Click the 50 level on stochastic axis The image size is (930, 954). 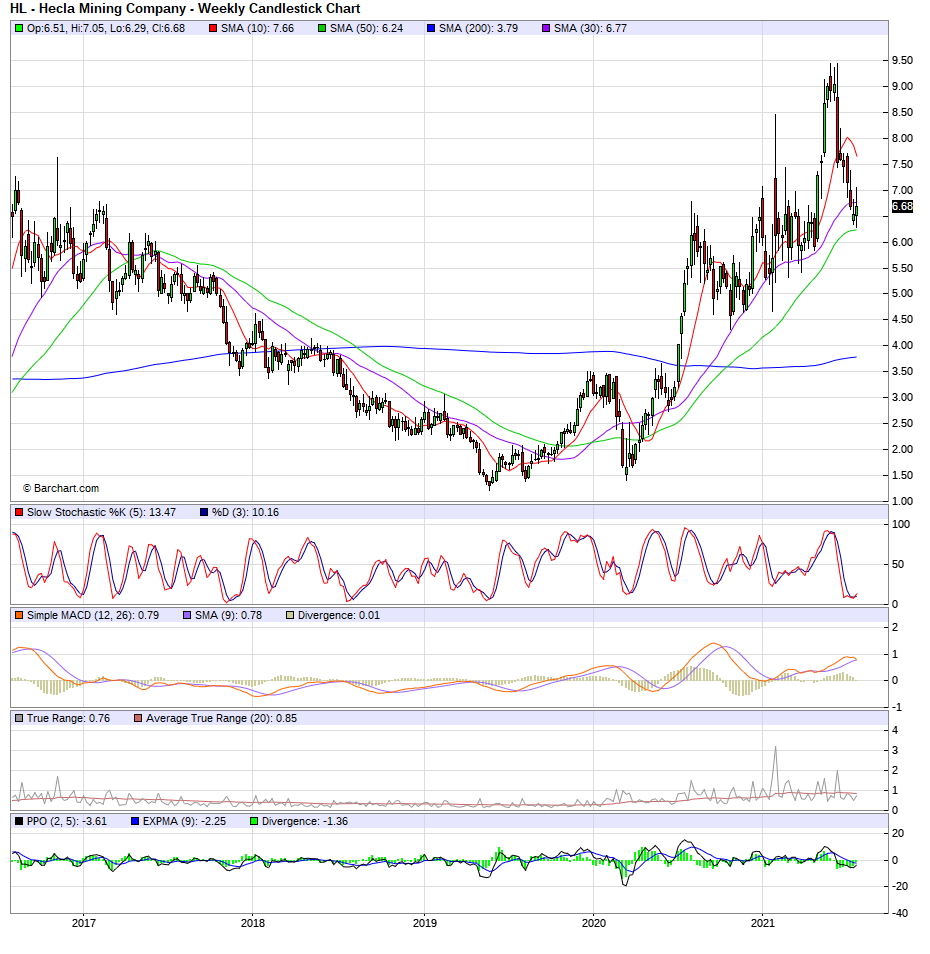[x=898, y=564]
